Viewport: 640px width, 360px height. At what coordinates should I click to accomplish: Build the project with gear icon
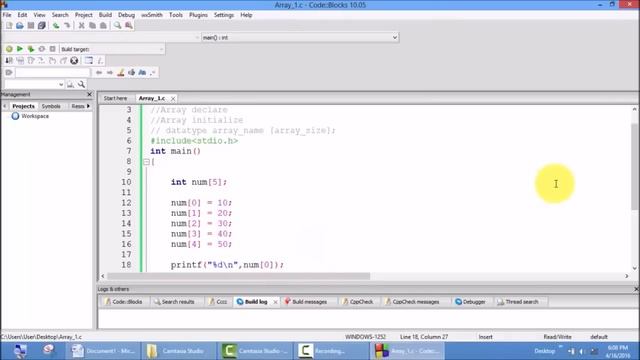9,49
